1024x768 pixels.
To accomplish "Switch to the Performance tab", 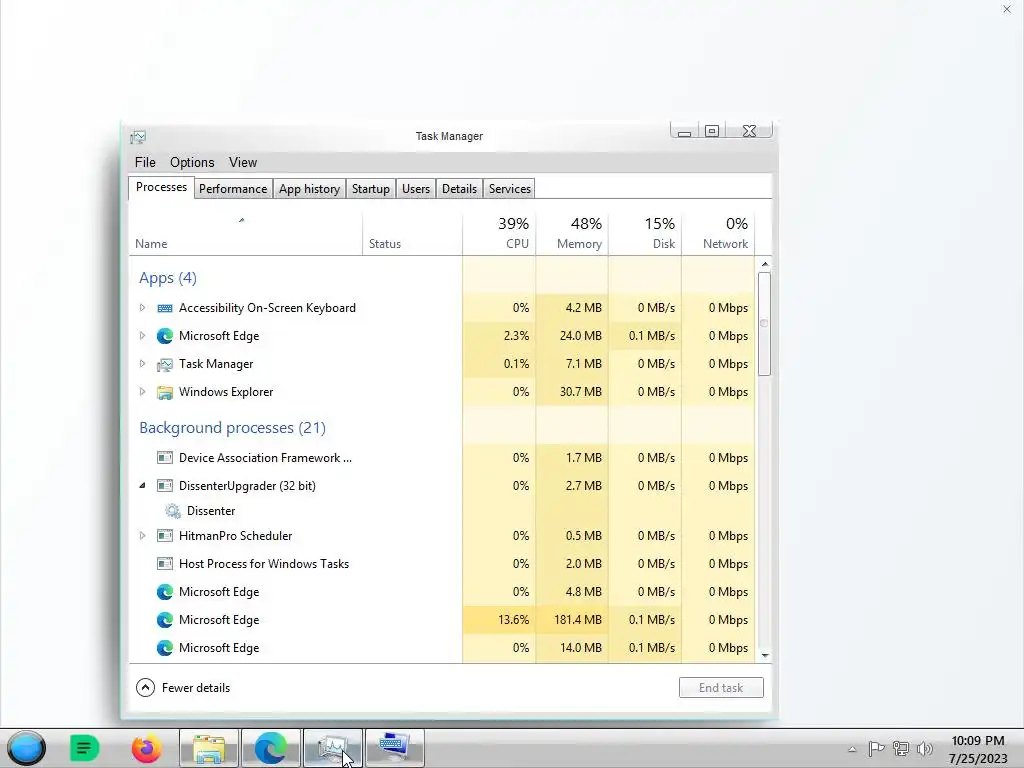I will (233, 189).
